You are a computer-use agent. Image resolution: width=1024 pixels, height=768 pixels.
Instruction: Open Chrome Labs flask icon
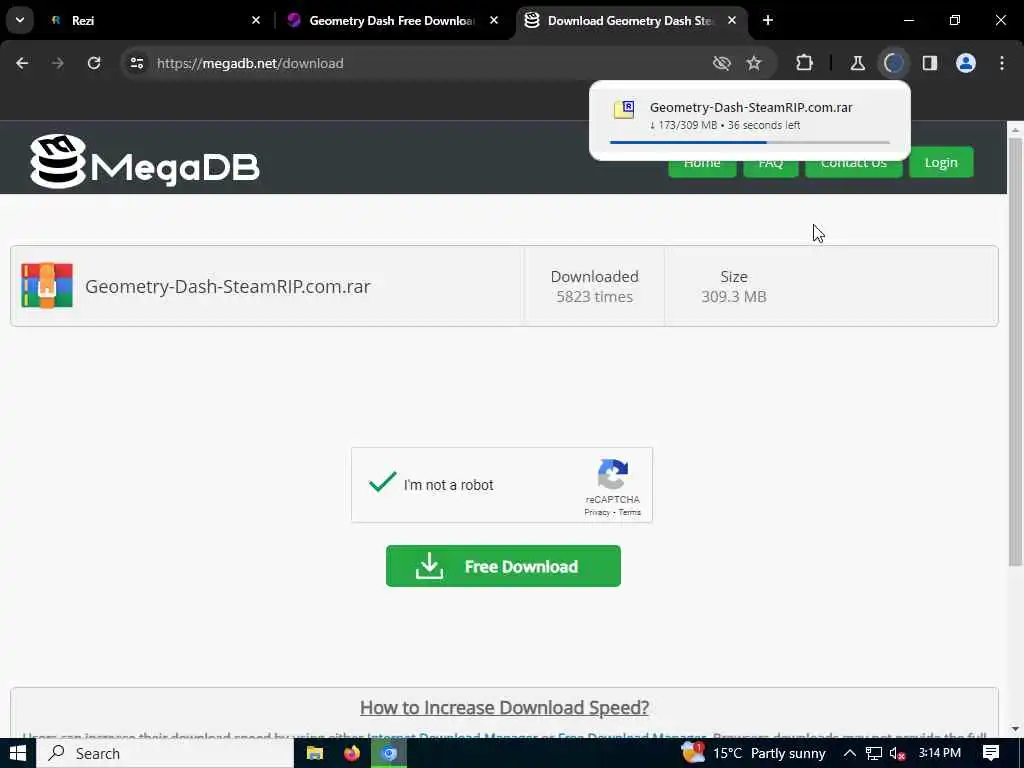[857, 63]
